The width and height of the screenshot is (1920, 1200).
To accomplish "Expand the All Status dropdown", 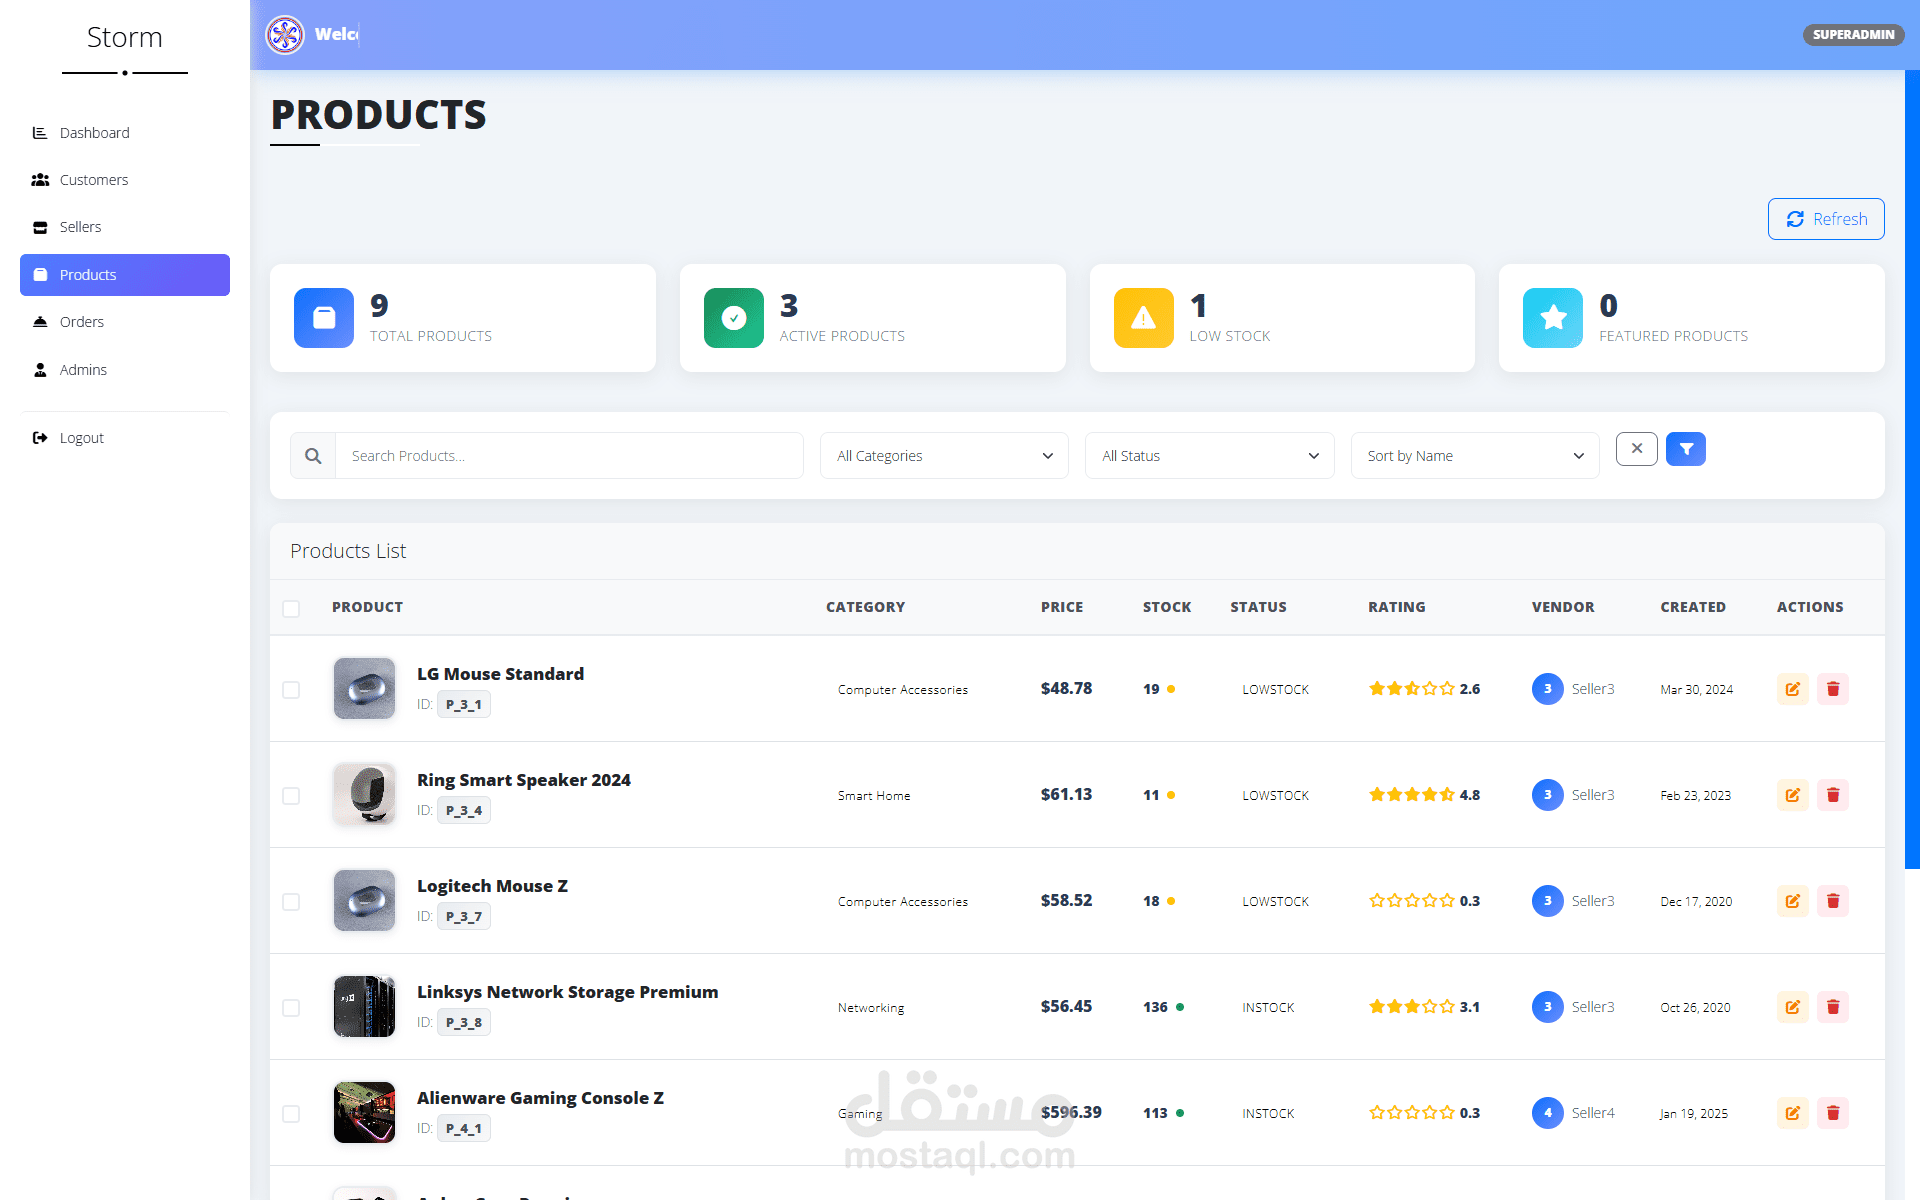I will (1209, 456).
